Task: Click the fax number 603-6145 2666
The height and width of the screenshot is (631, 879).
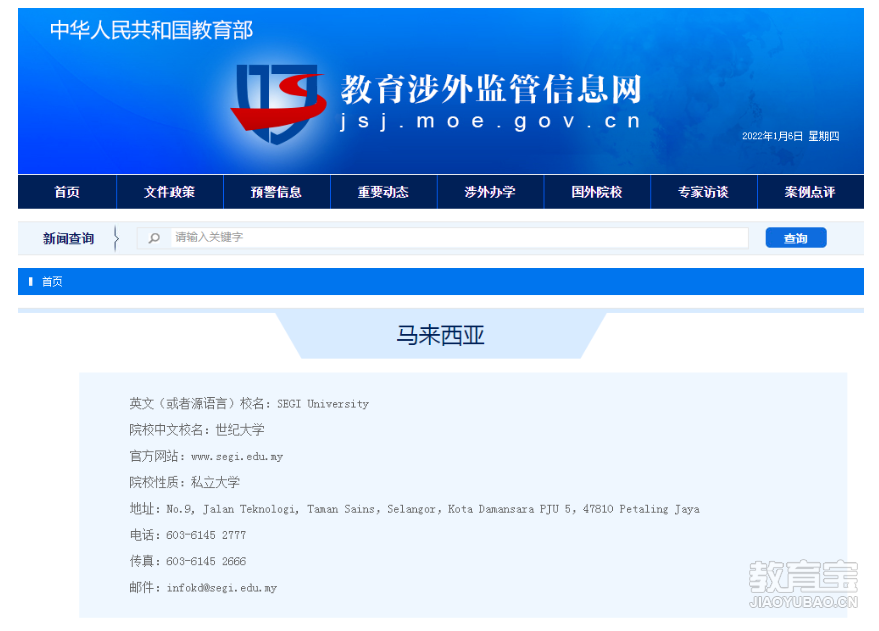Action: (206, 562)
